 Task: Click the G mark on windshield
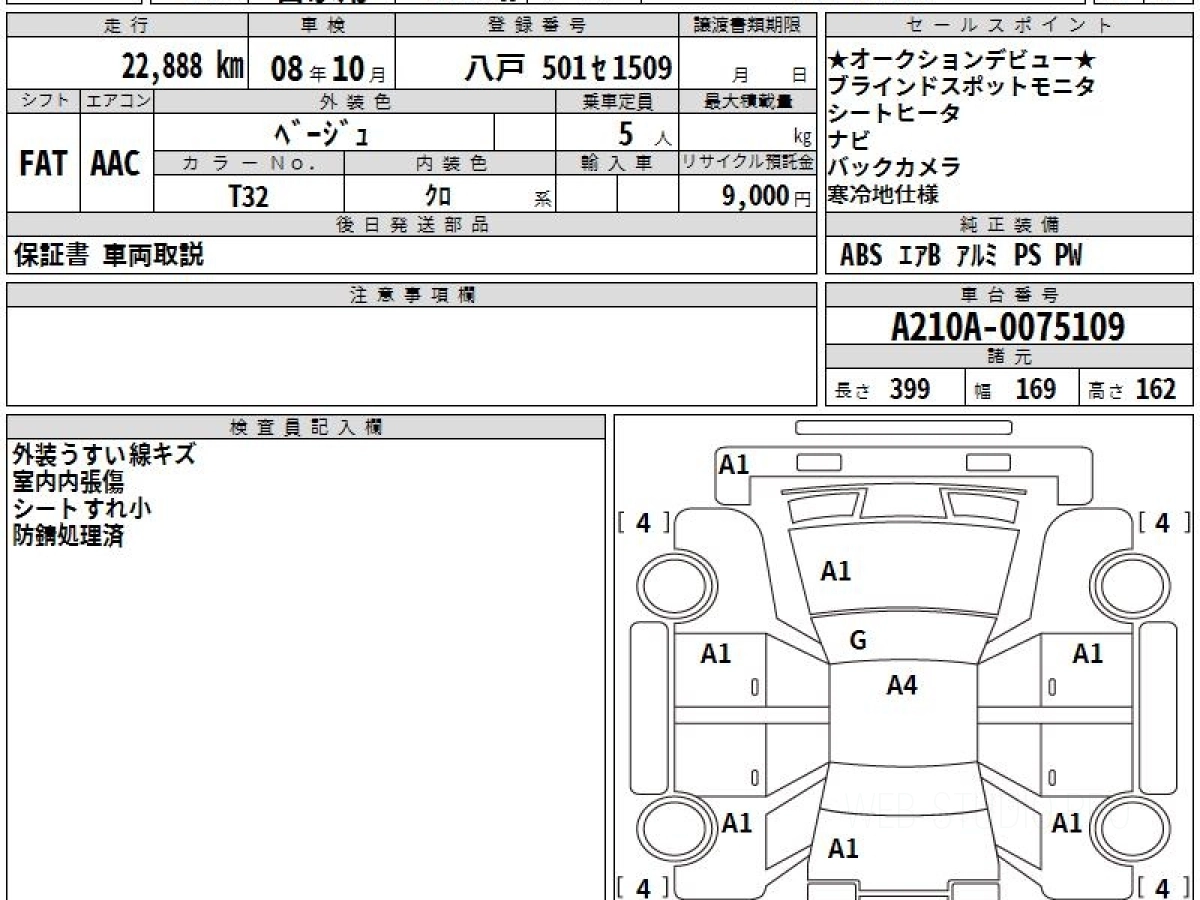[x=857, y=642]
